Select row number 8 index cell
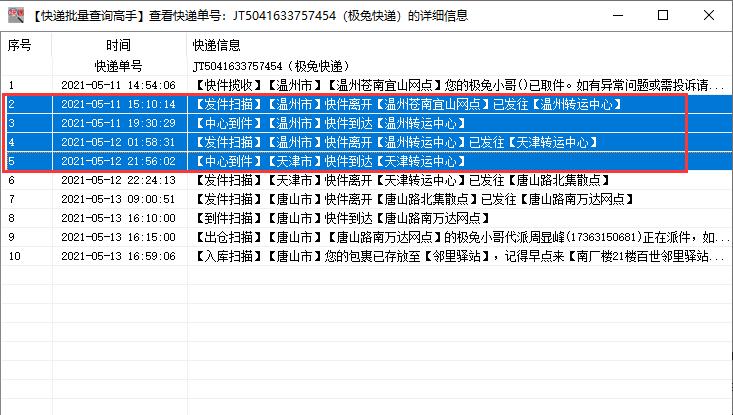The height and width of the screenshot is (415, 733). pyautogui.click(x=12, y=218)
